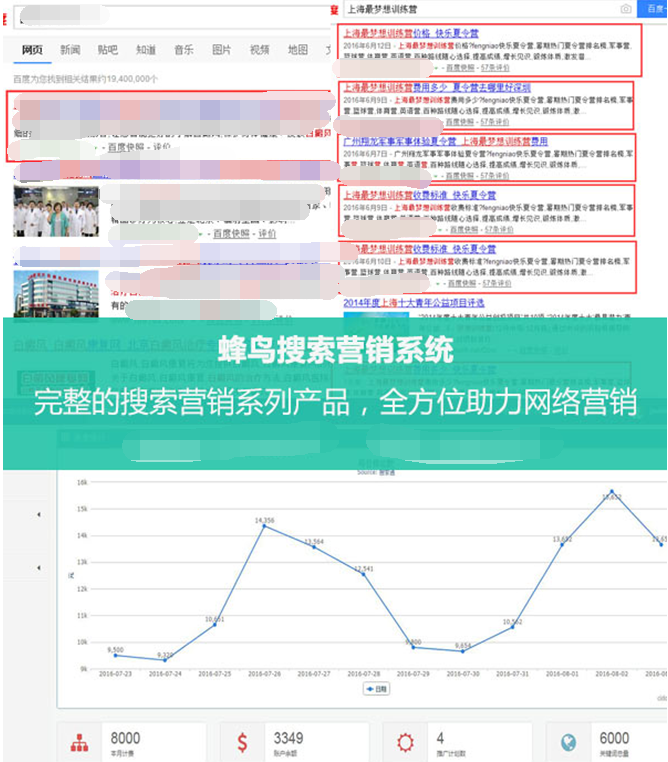Viewport: 668px width, 762px height.
Task: Open the doctors group photo thumbnail
Action: pos(56,212)
